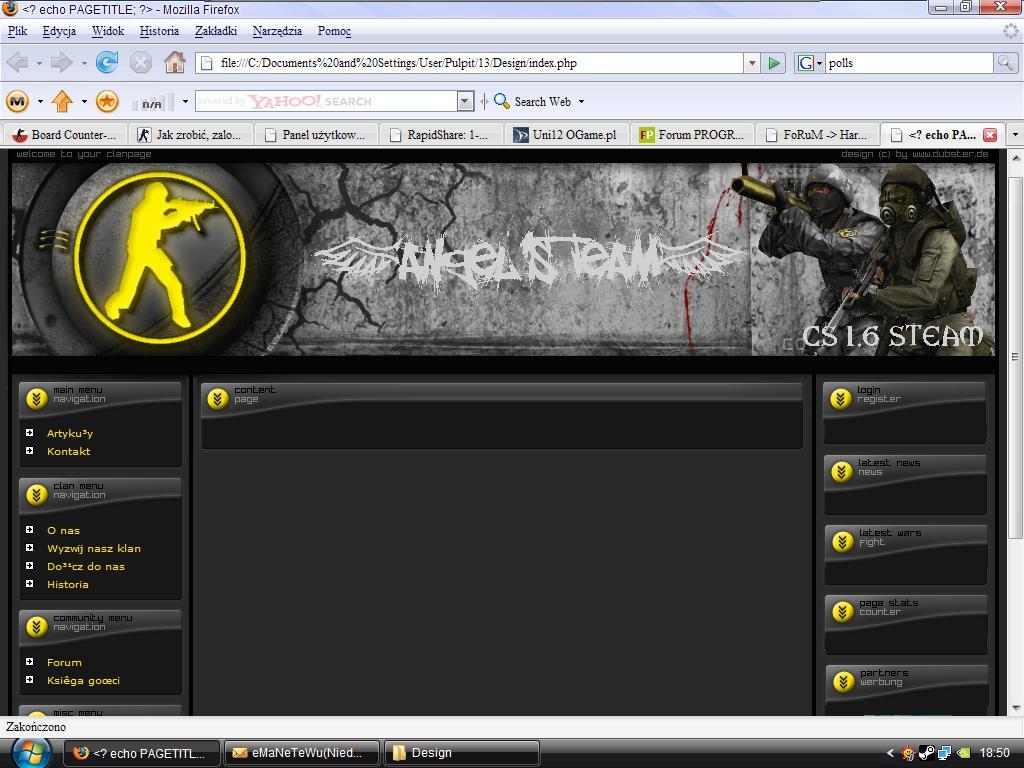The image size is (1024, 768).
Task: Switch to the Jak zrobić tab
Action: pos(190,135)
